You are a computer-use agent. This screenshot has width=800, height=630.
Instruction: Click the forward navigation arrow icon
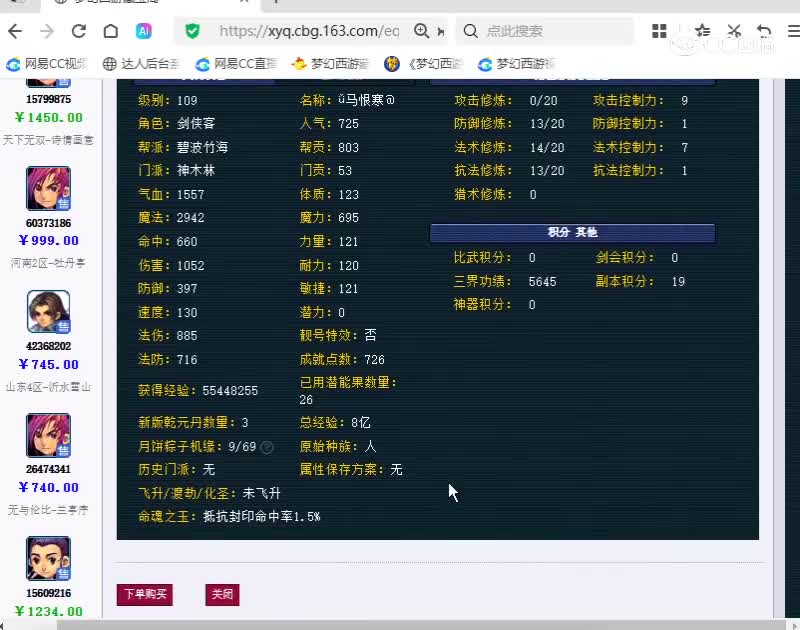46,31
